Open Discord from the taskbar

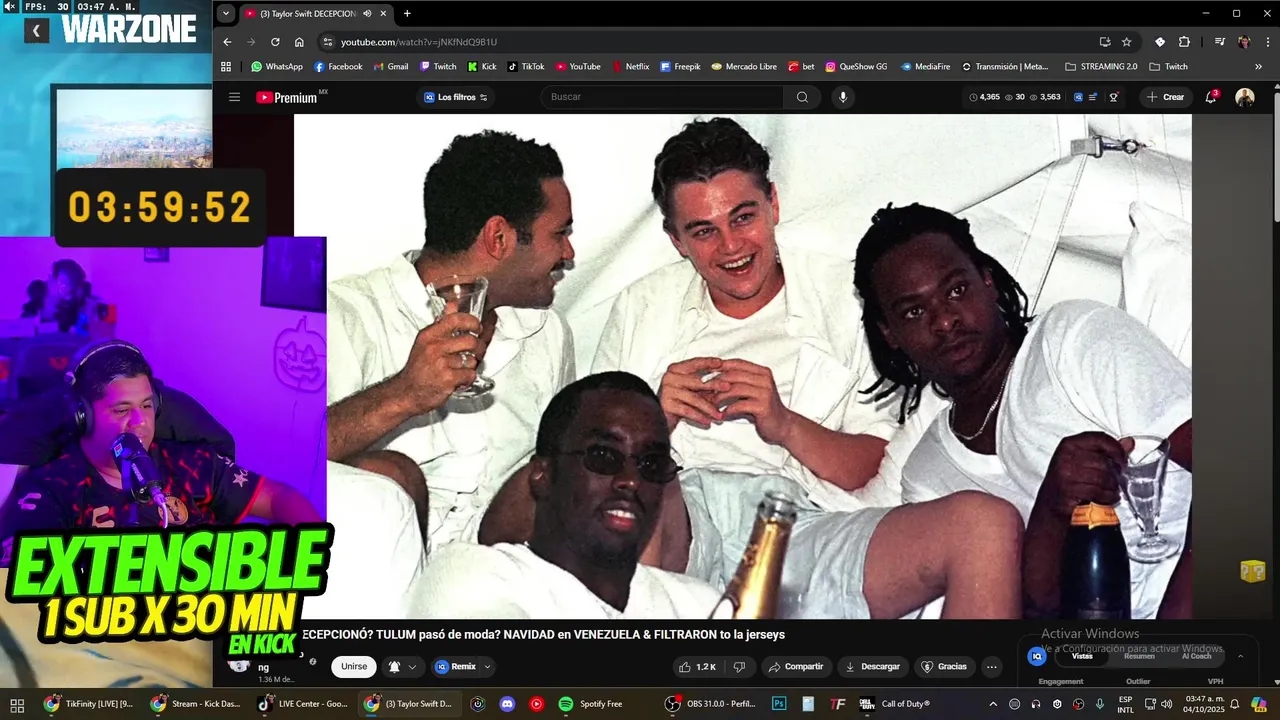pyautogui.click(x=507, y=704)
